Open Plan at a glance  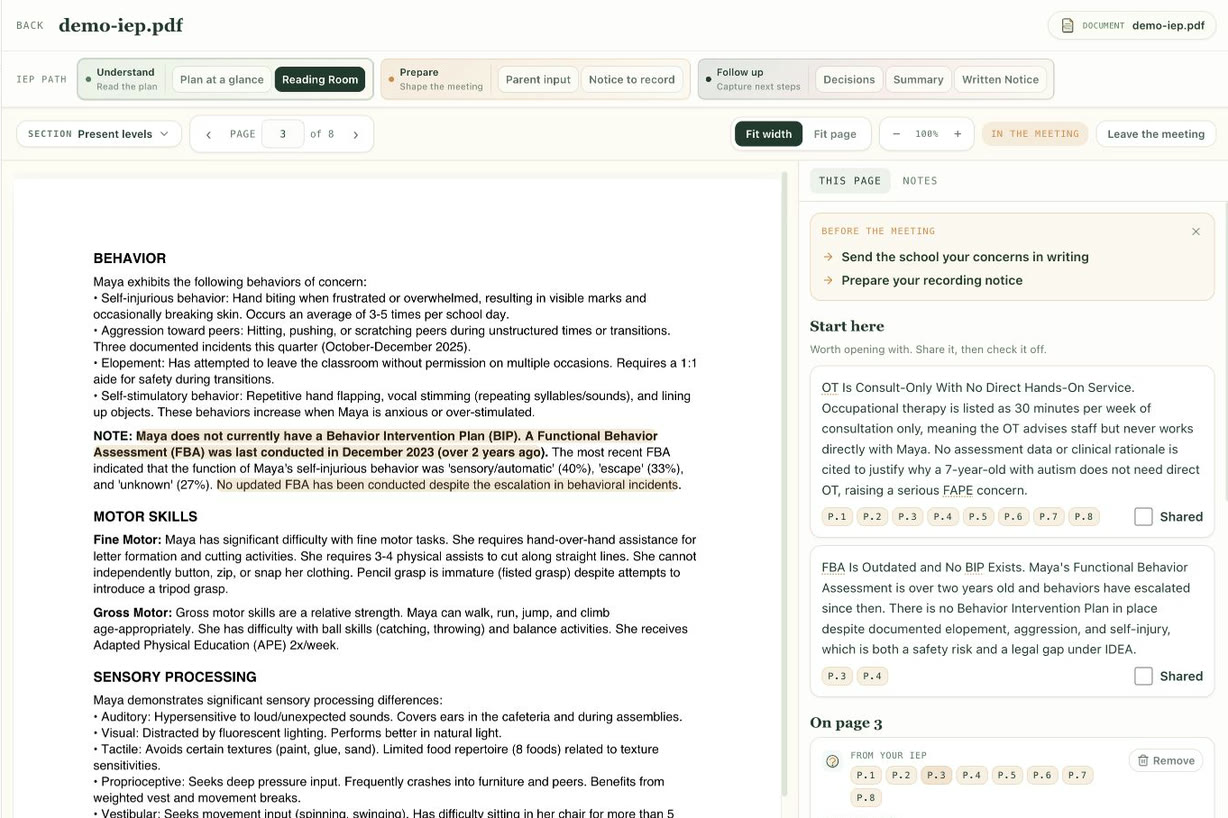coord(222,80)
